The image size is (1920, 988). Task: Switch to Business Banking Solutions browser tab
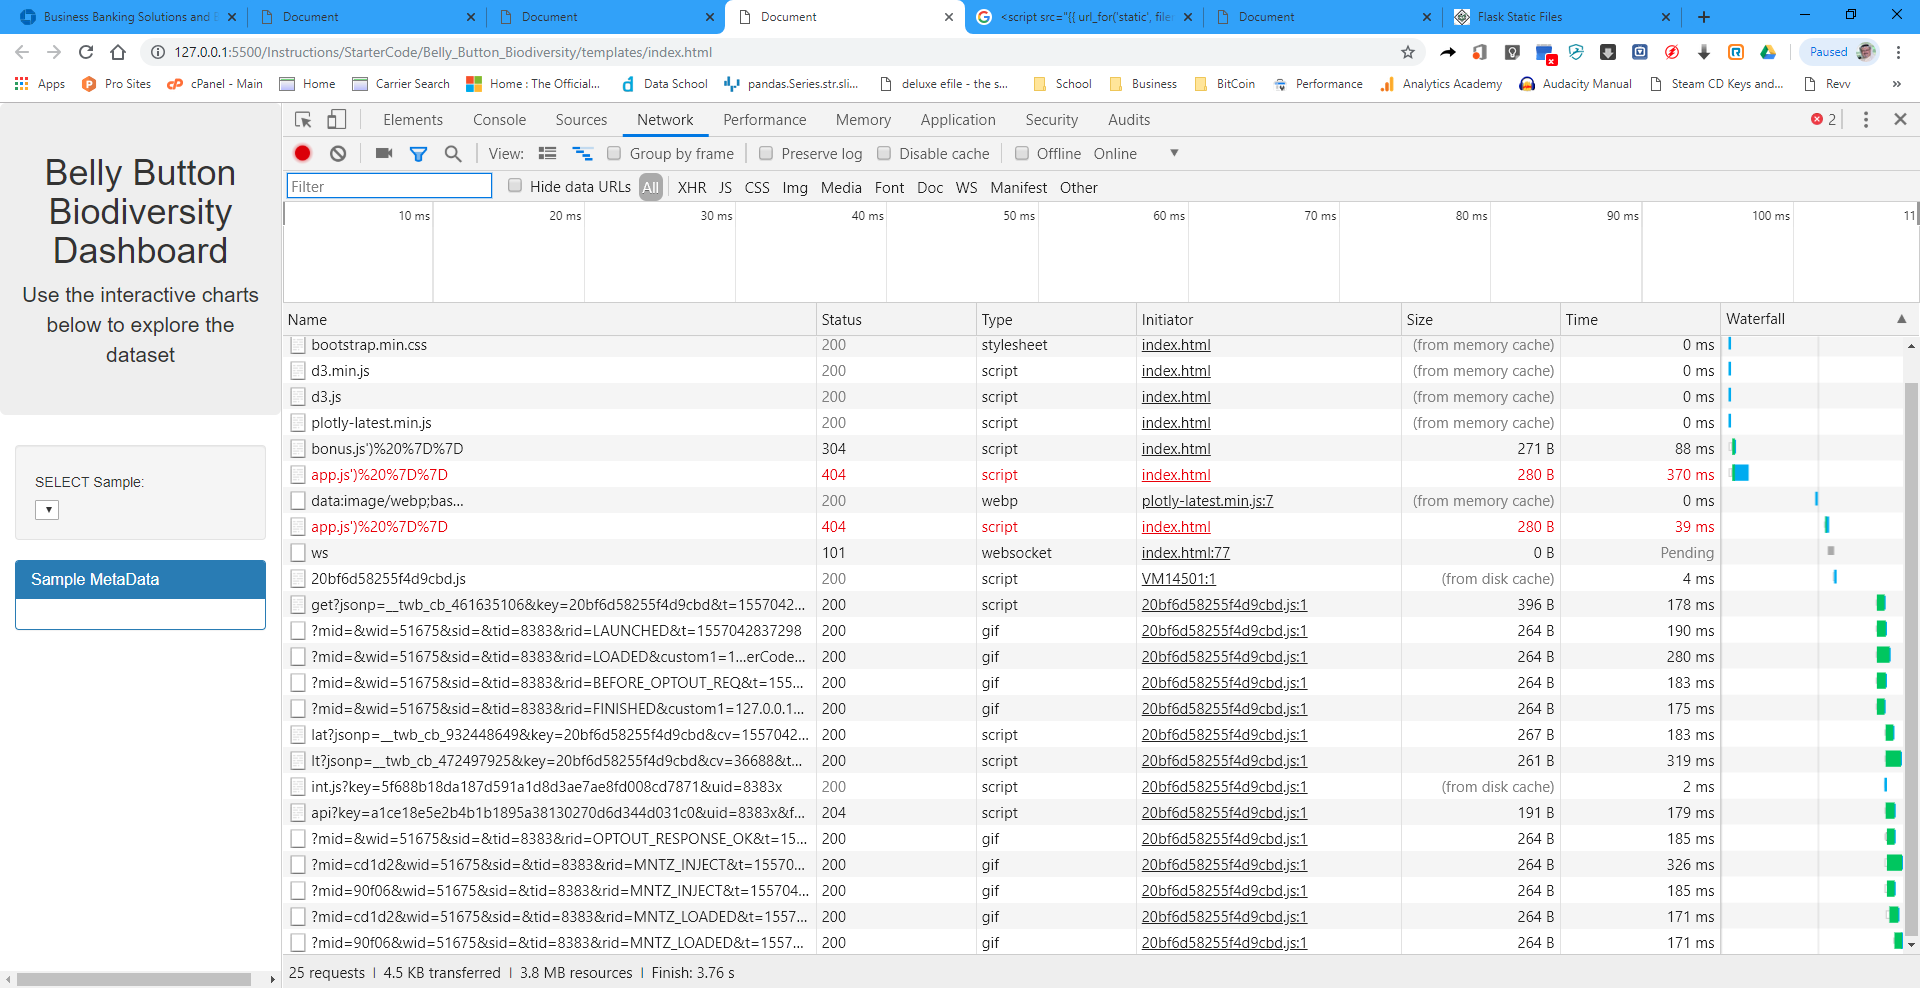click(127, 17)
